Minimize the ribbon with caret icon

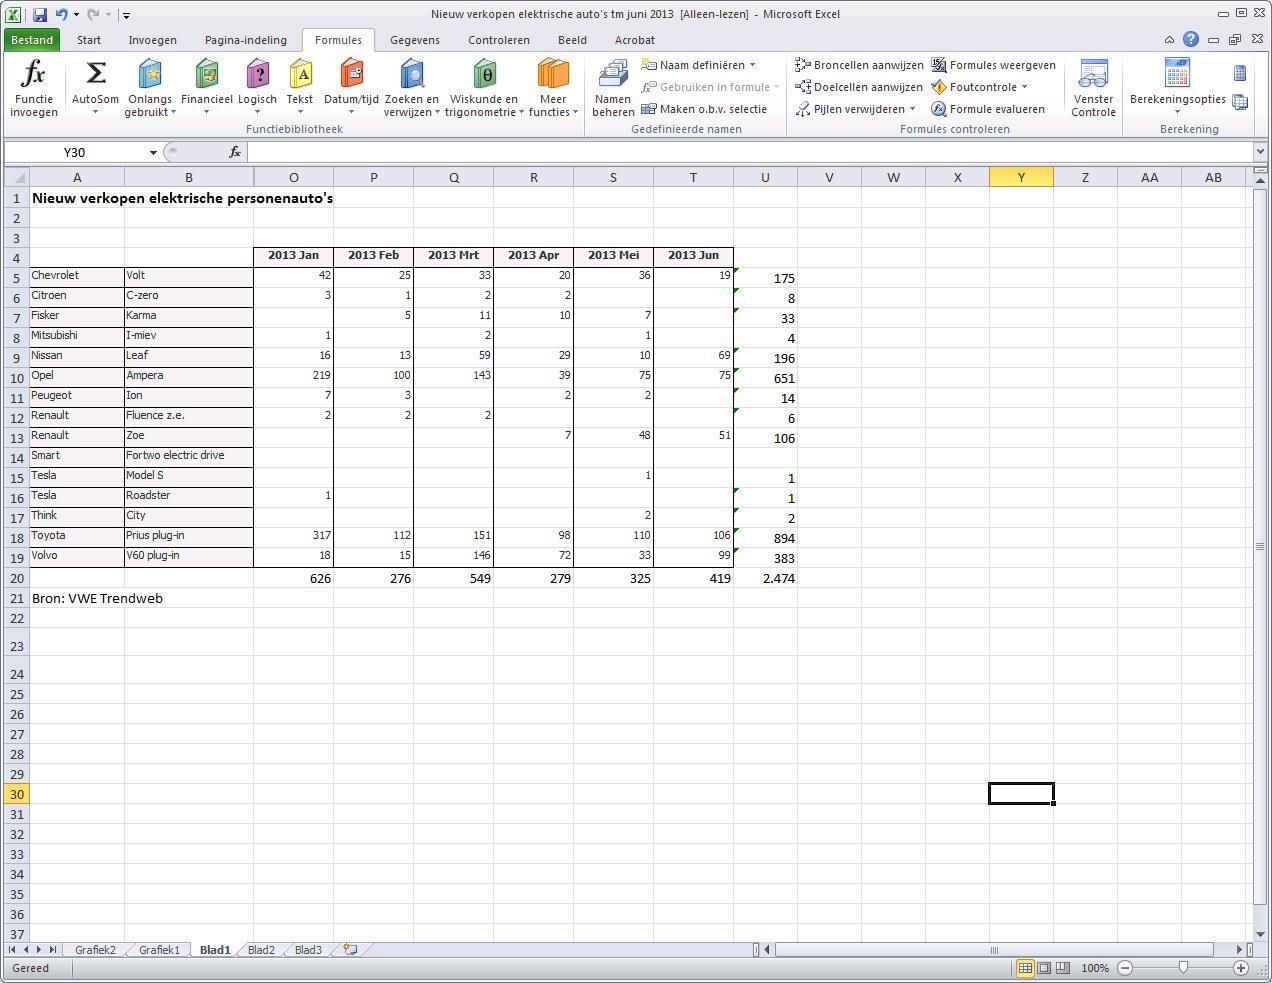click(1169, 40)
